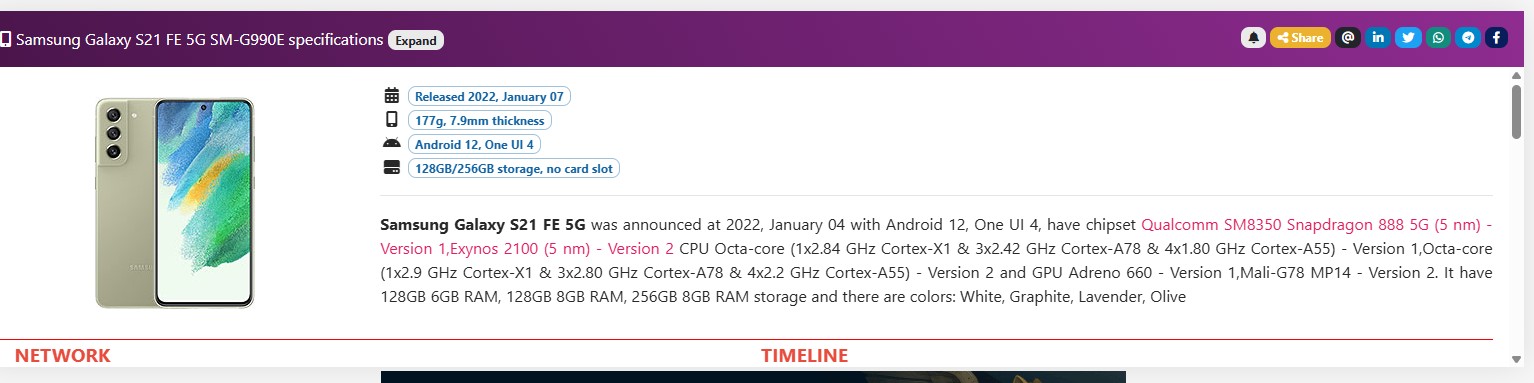Click the phone icon beside the title
Viewport: 1534px width, 383px height.
pos(5,40)
